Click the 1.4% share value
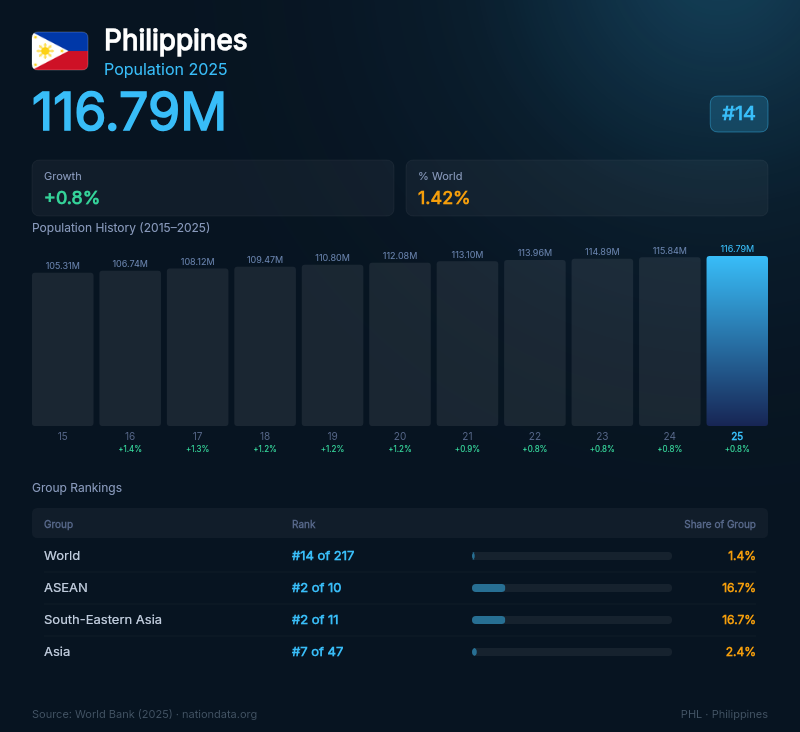The width and height of the screenshot is (800, 732). point(741,556)
